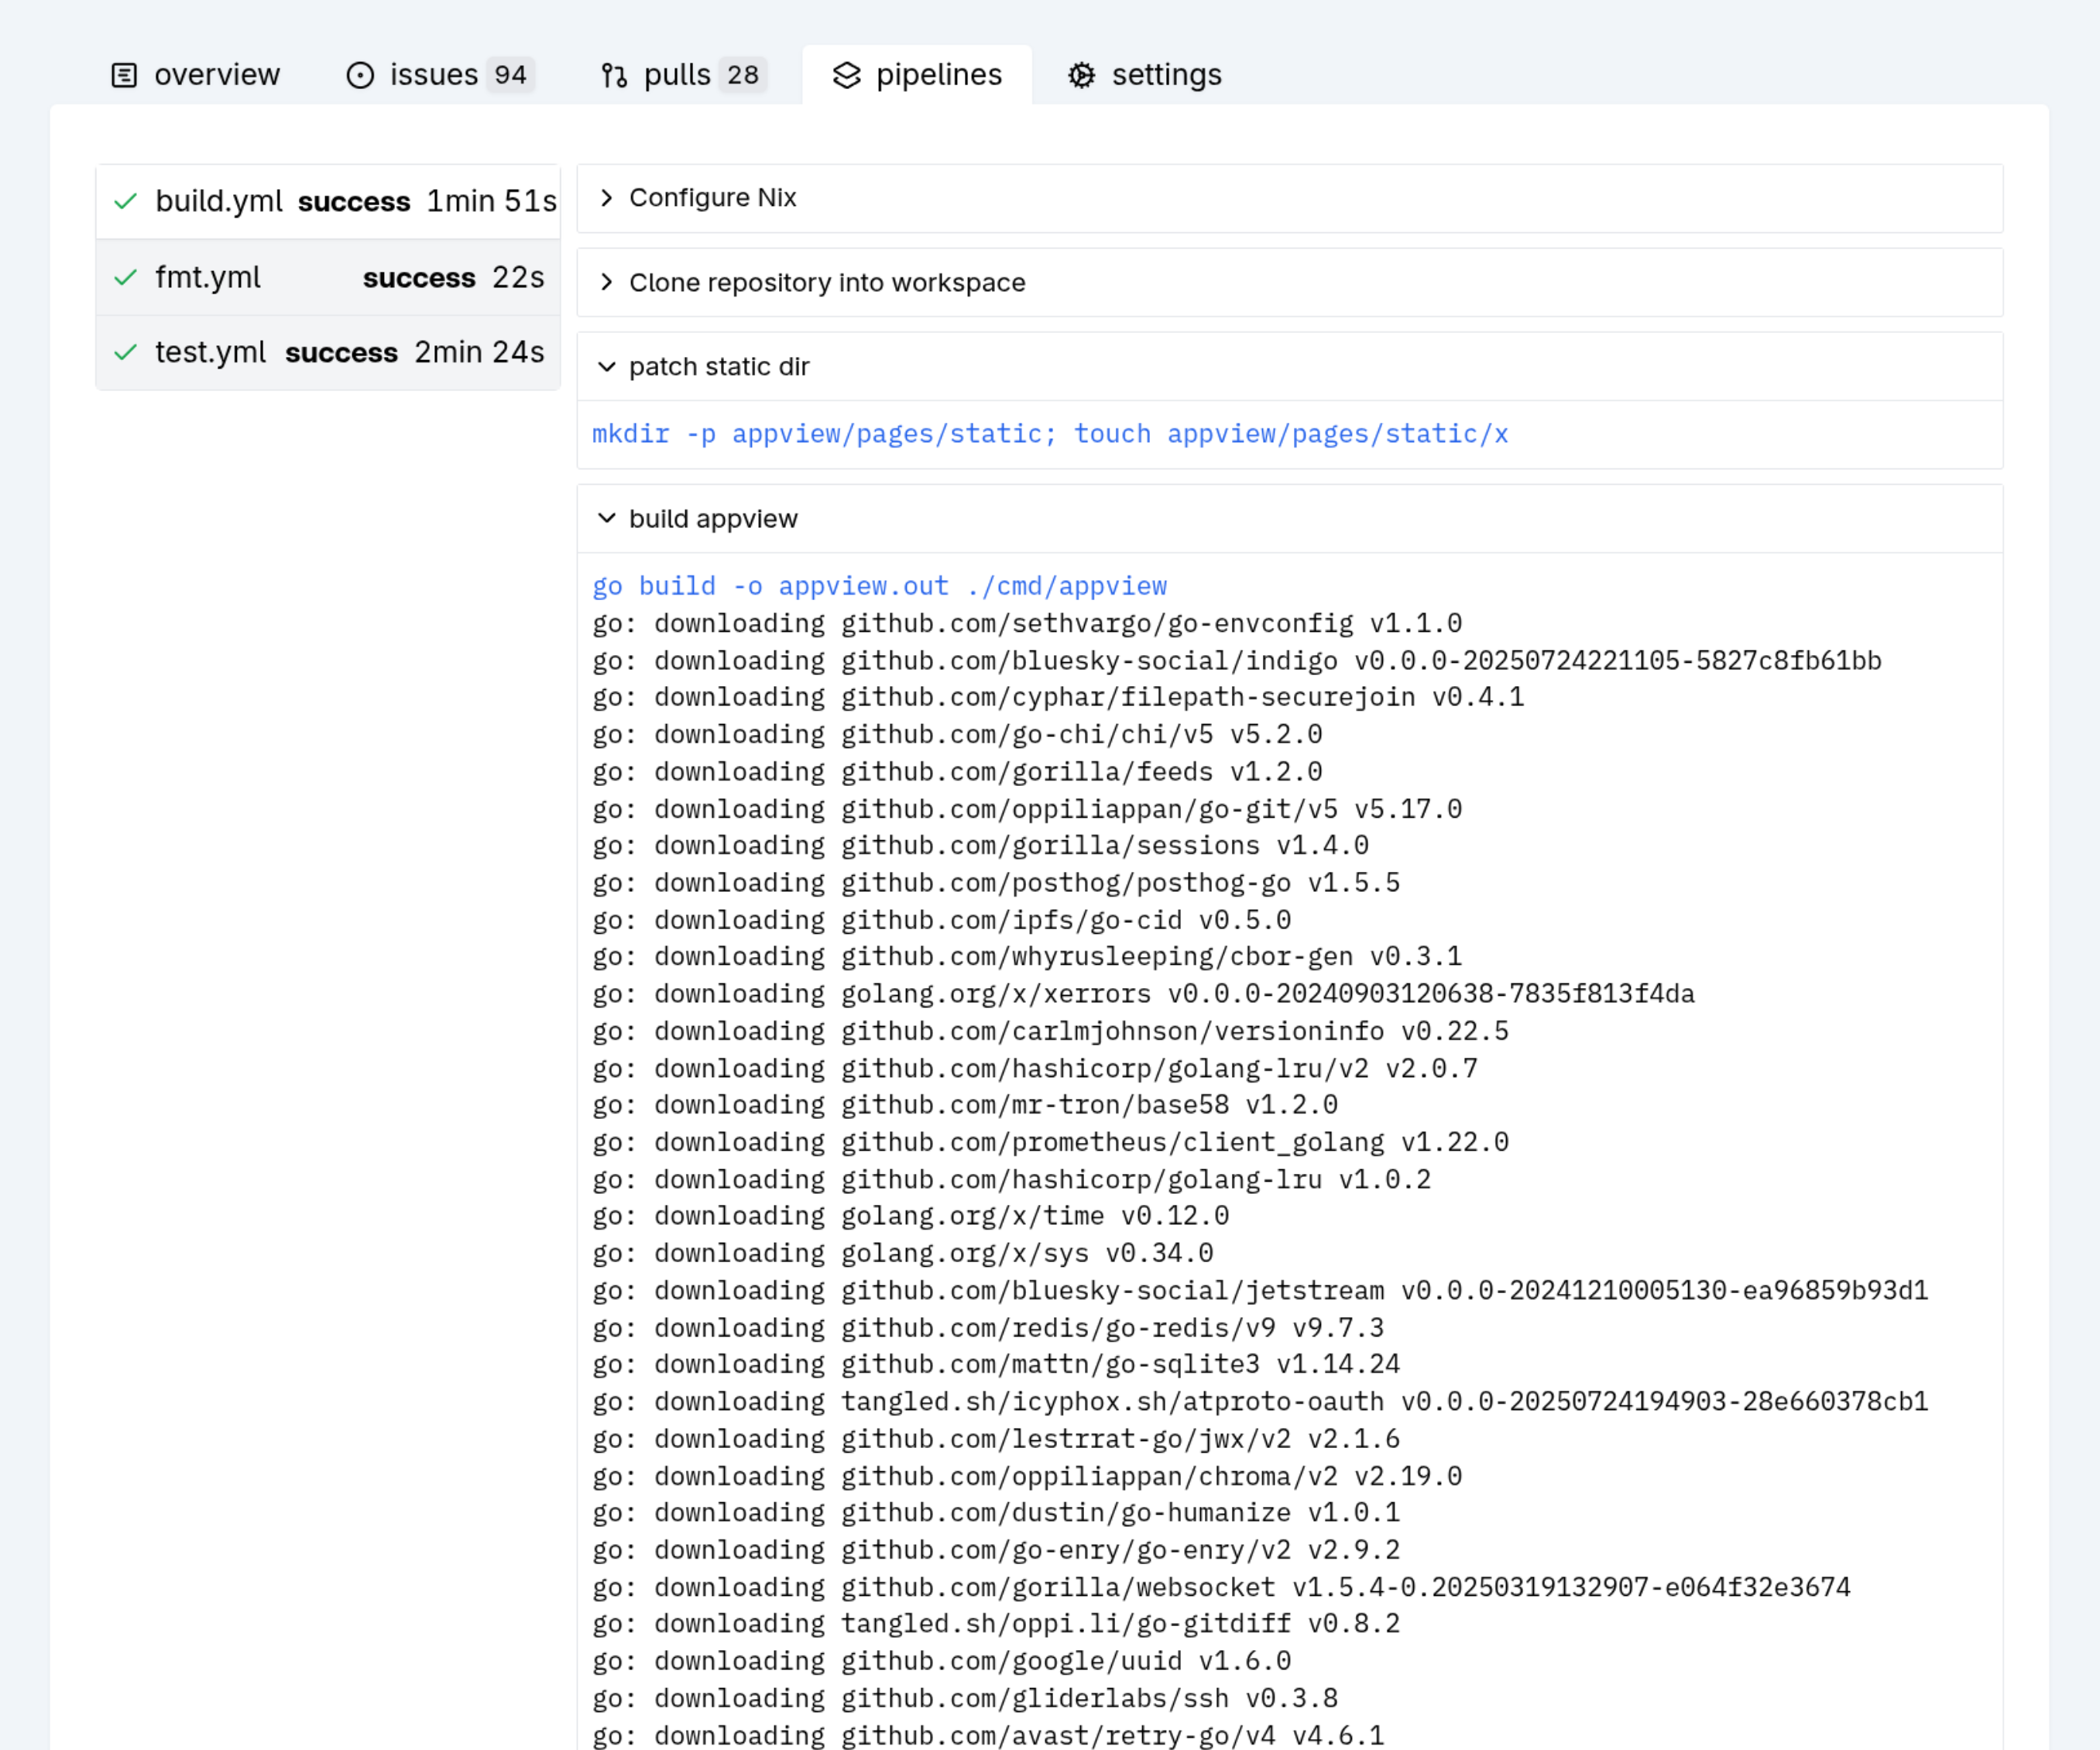Open the settings tab
Screen dimensions: 2100x1750
[x=1166, y=75]
